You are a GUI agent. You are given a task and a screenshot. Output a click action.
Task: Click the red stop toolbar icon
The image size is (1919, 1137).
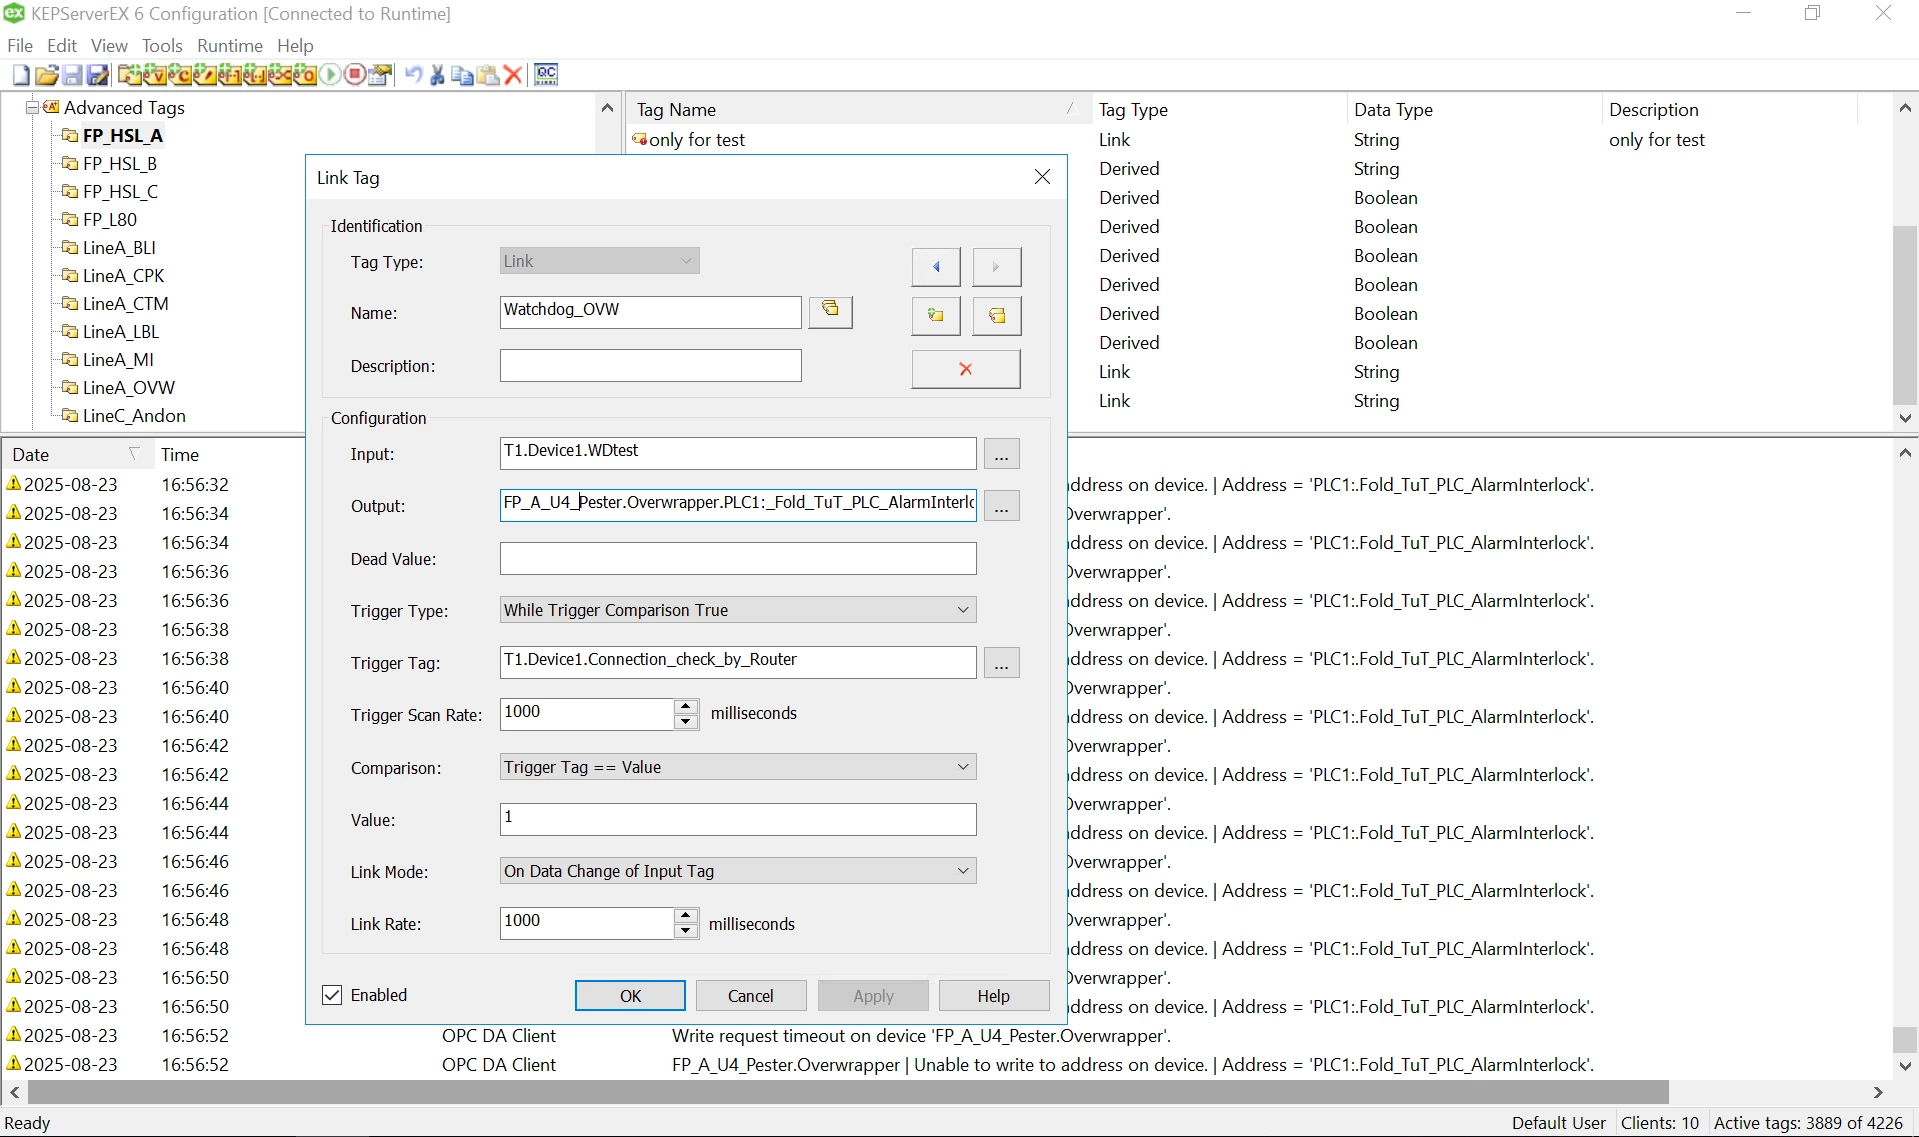(355, 75)
